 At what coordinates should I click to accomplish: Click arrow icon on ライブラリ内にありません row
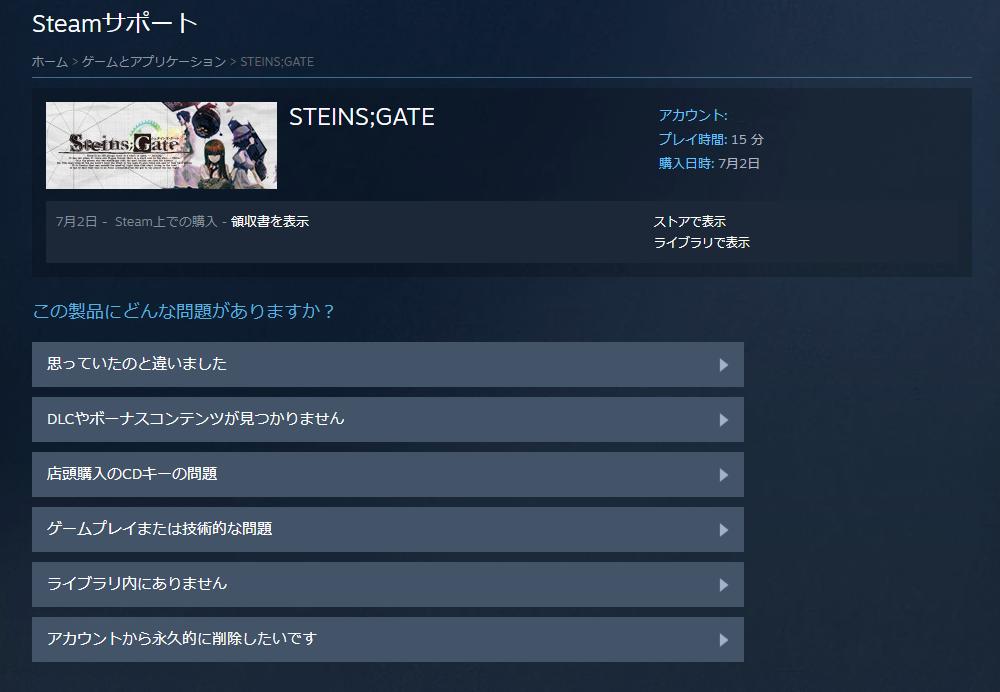(724, 585)
